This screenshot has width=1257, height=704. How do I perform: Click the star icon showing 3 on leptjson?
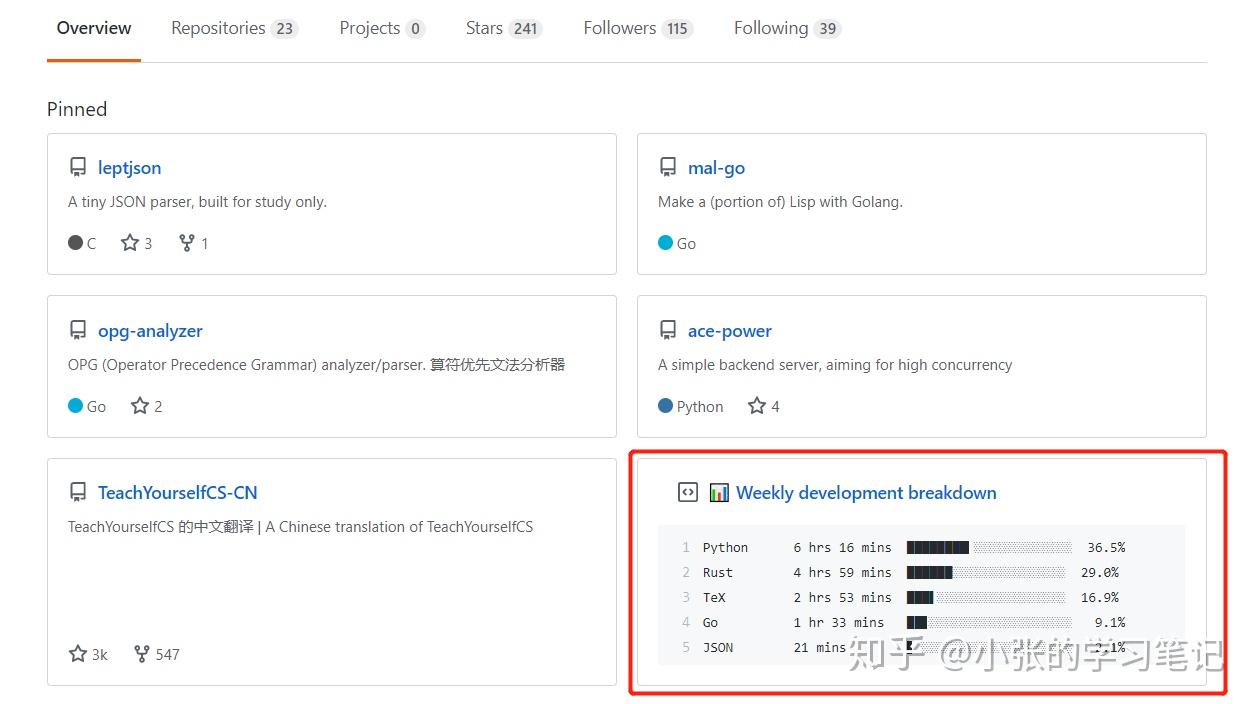click(129, 243)
